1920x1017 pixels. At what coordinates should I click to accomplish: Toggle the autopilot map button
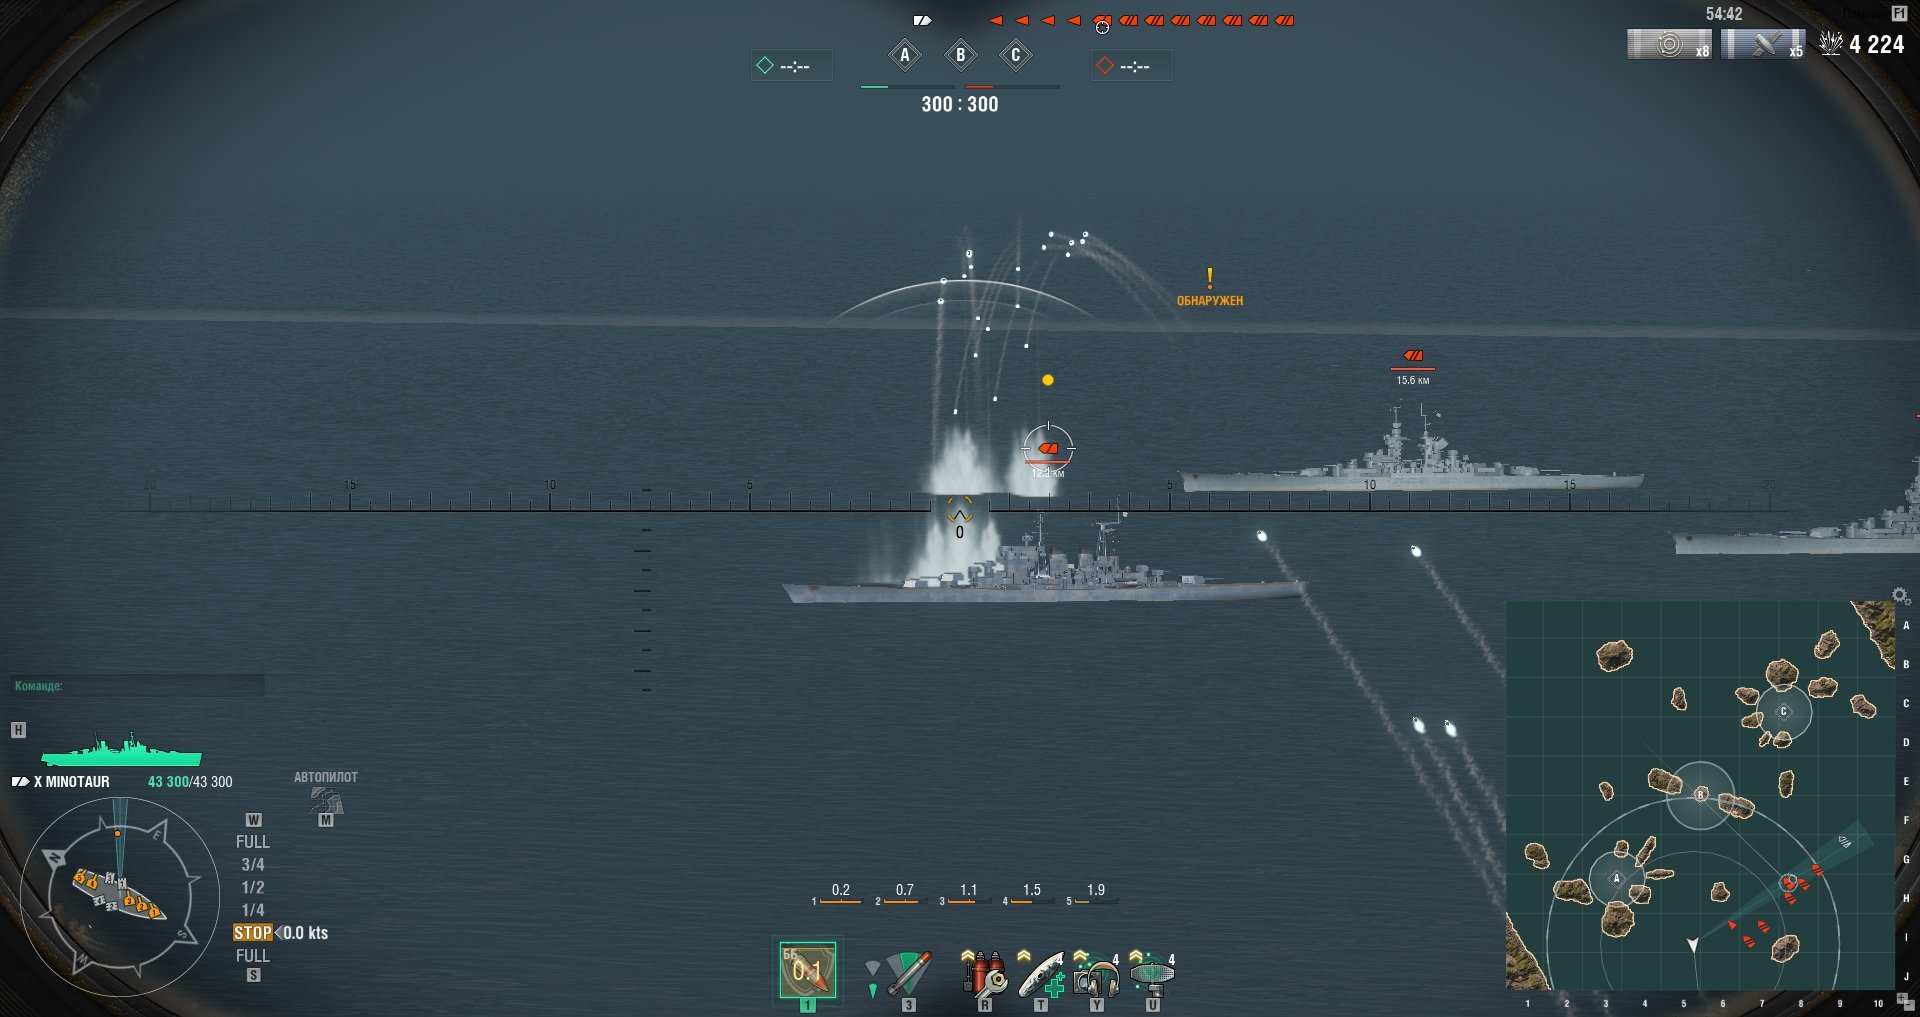[326, 802]
